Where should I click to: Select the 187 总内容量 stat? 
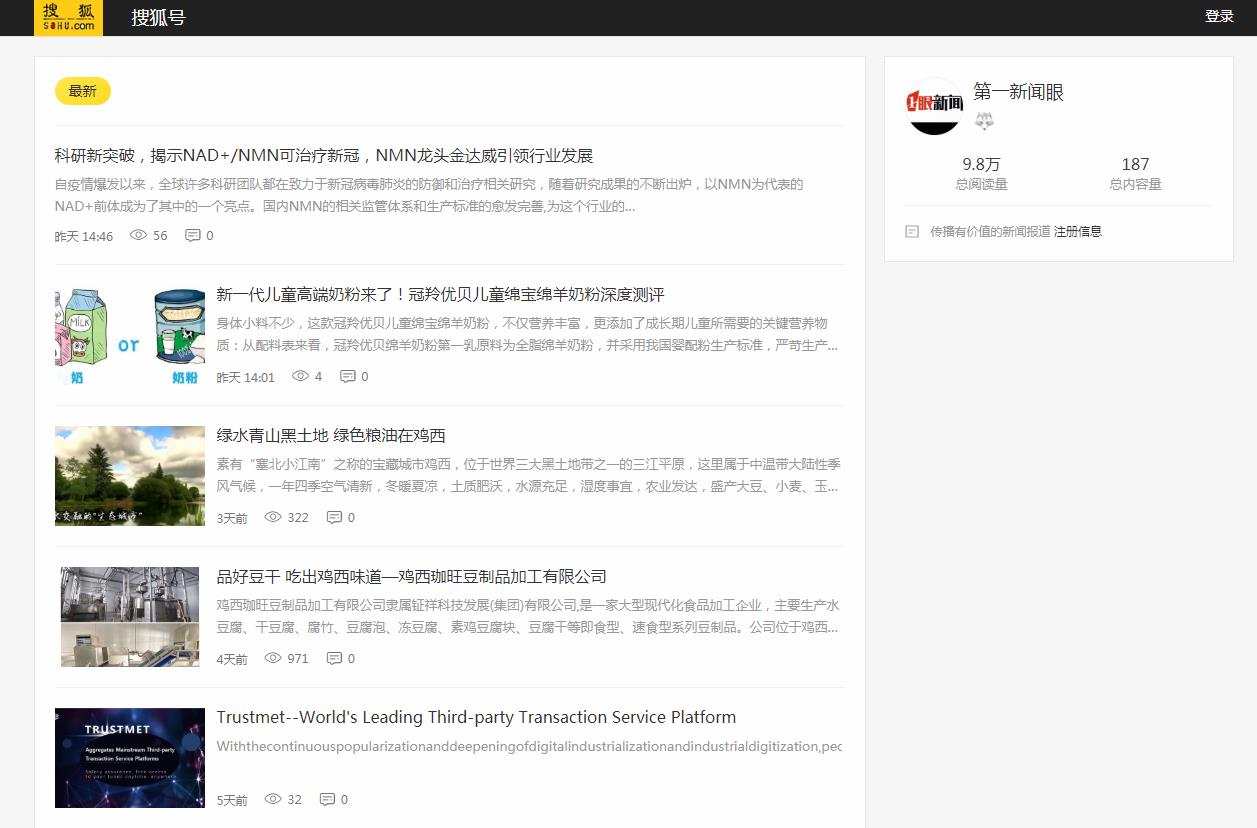click(x=1135, y=173)
